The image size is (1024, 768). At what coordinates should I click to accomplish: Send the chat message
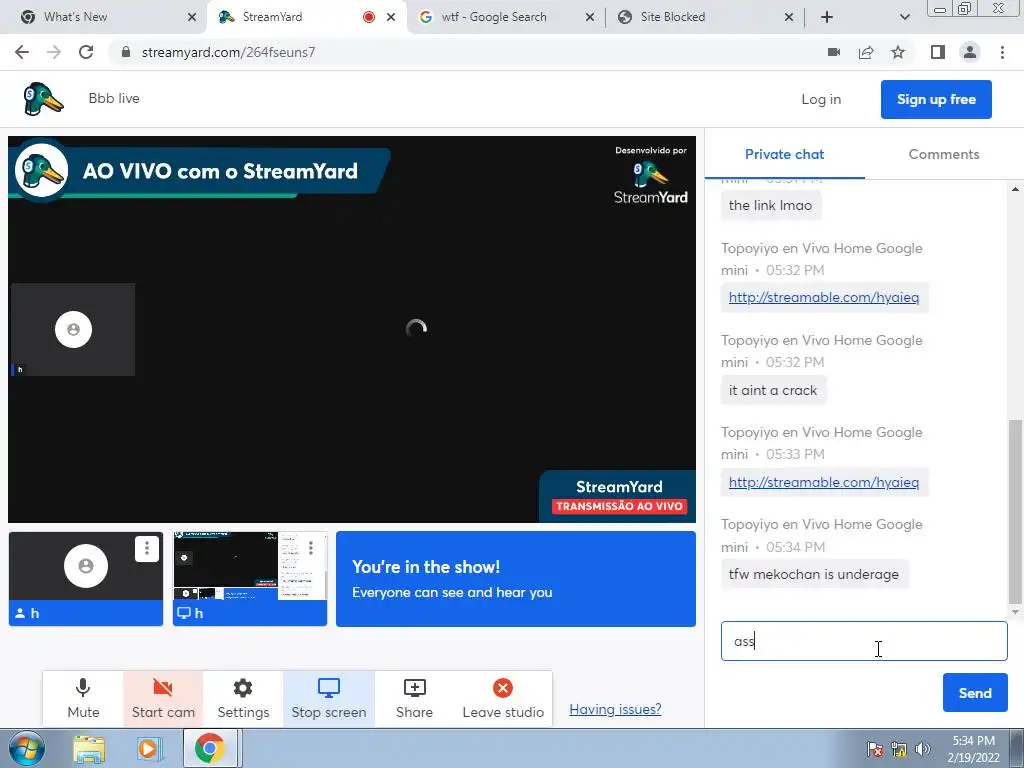(x=974, y=693)
